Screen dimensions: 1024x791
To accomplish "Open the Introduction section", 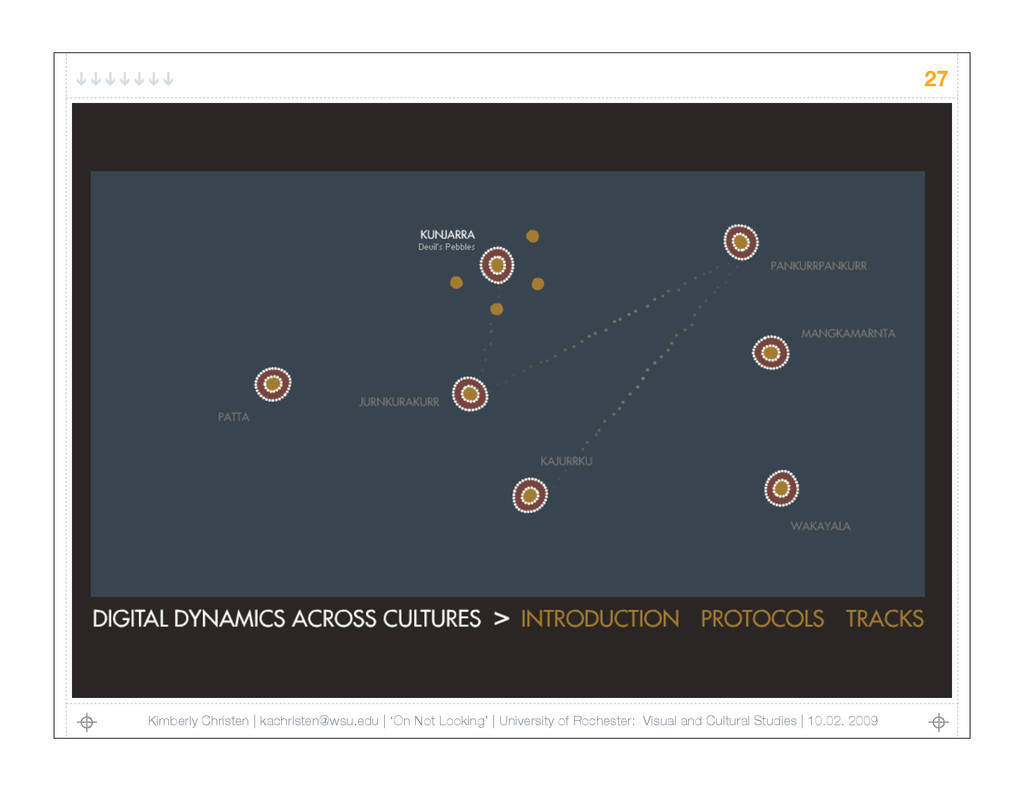I will [600, 619].
